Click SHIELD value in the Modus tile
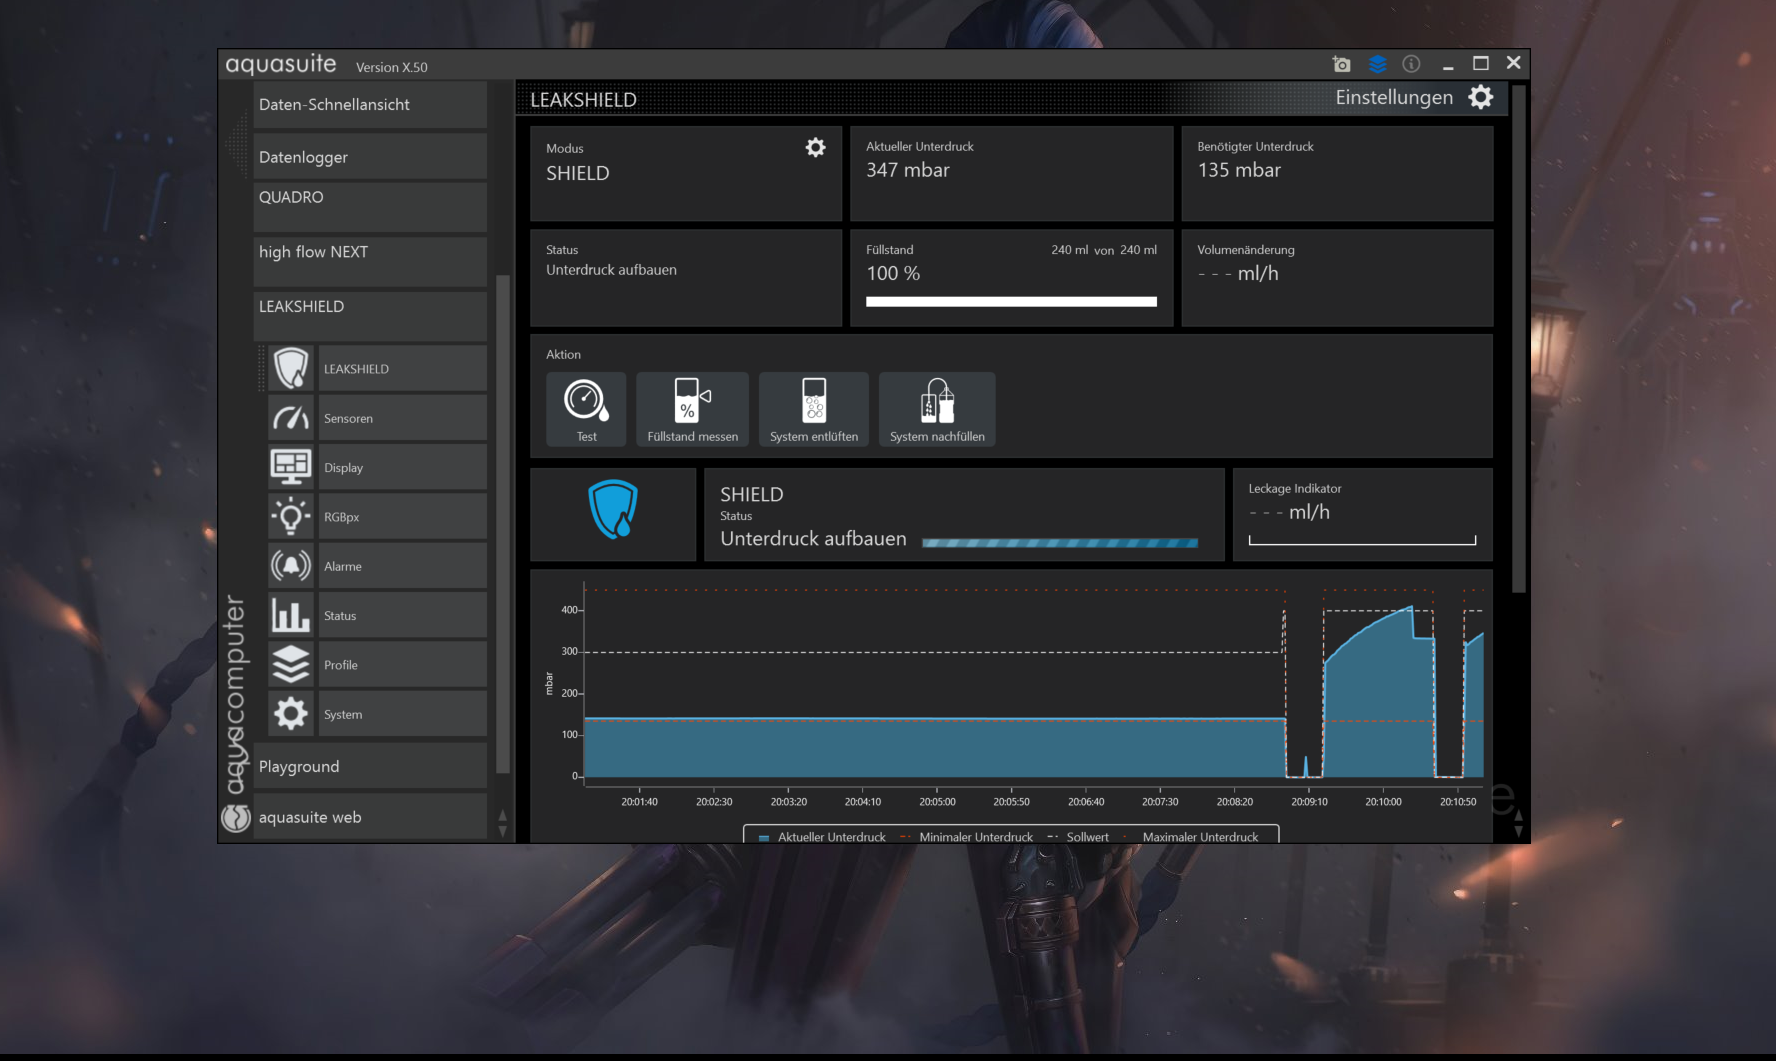This screenshot has height=1061, width=1776. point(578,173)
